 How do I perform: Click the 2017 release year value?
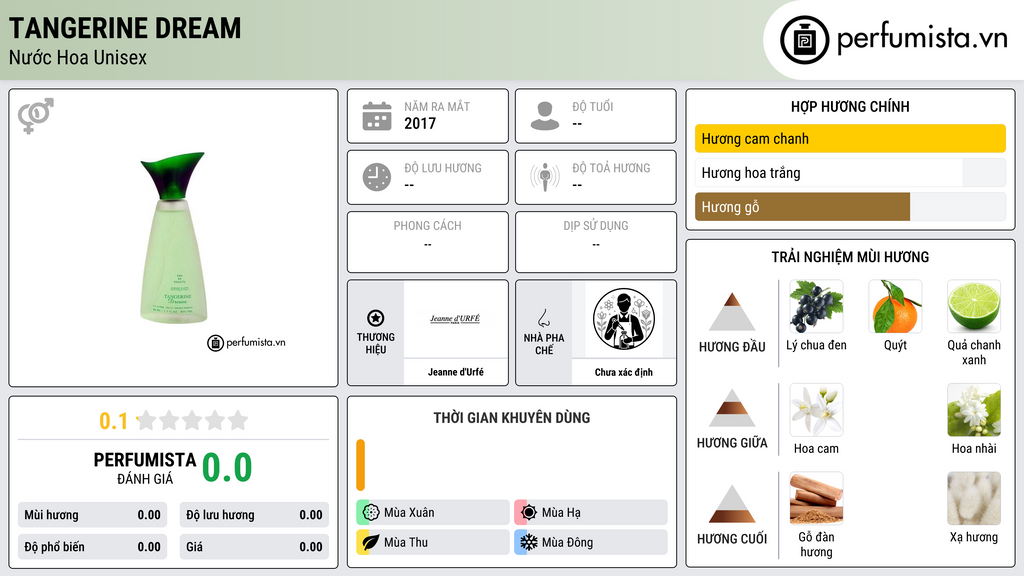[x=420, y=123]
